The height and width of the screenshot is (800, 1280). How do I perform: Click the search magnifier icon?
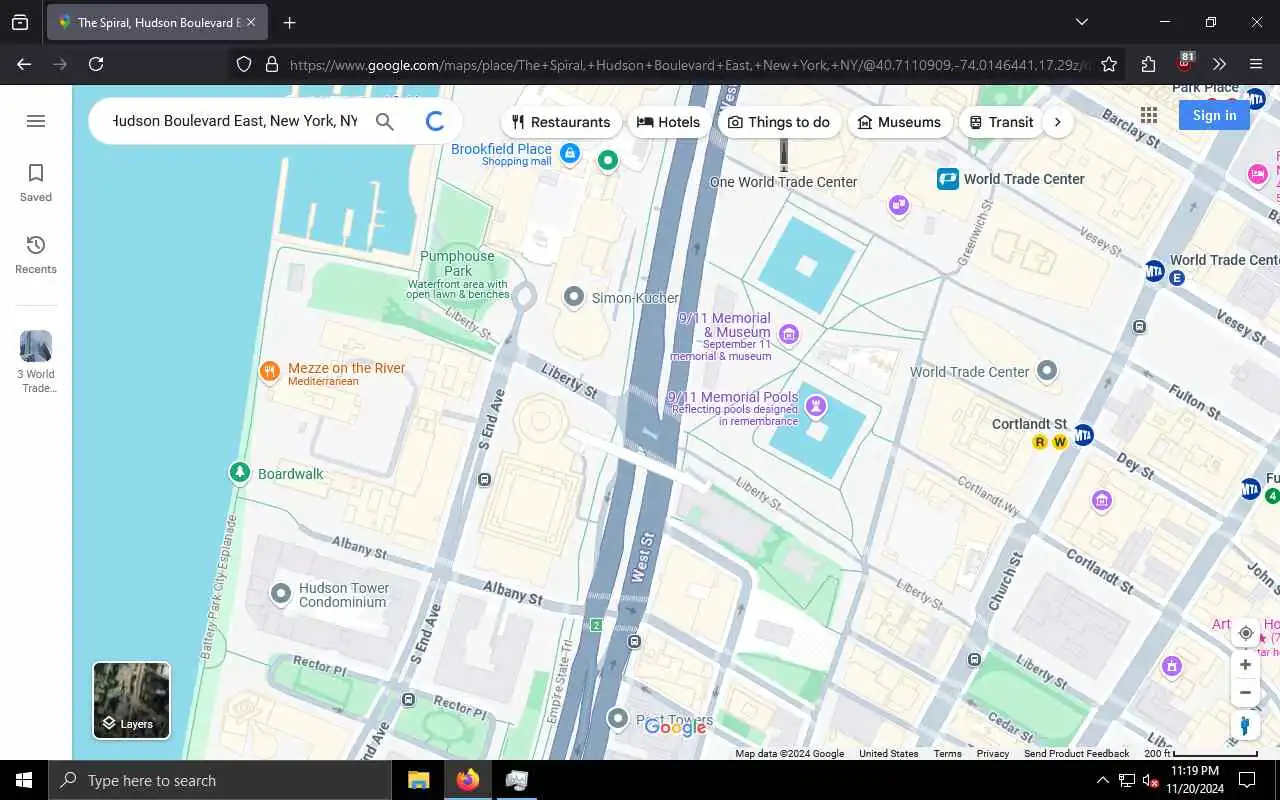tap(385, 122)
